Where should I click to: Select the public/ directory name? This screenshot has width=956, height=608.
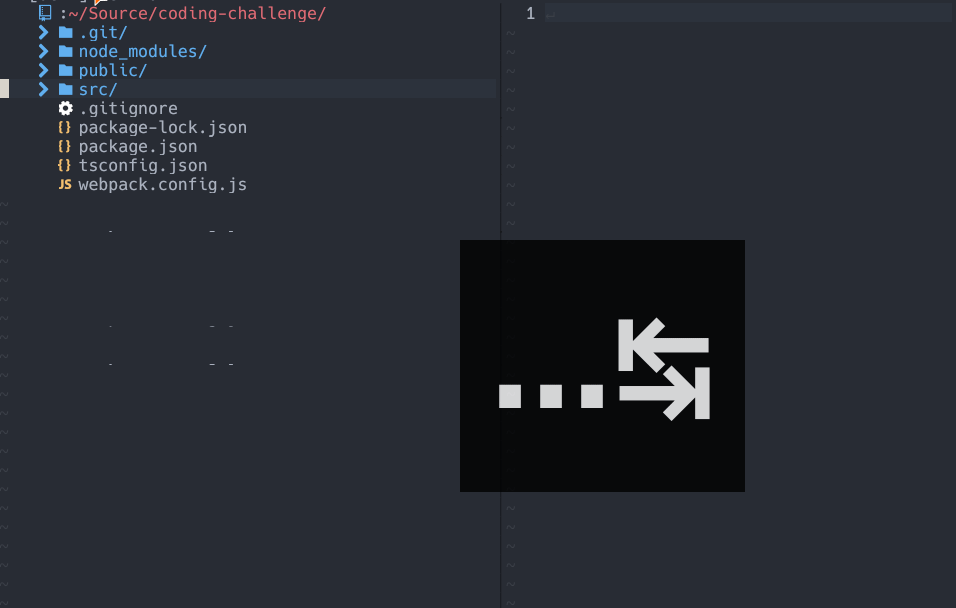(113, 70)
